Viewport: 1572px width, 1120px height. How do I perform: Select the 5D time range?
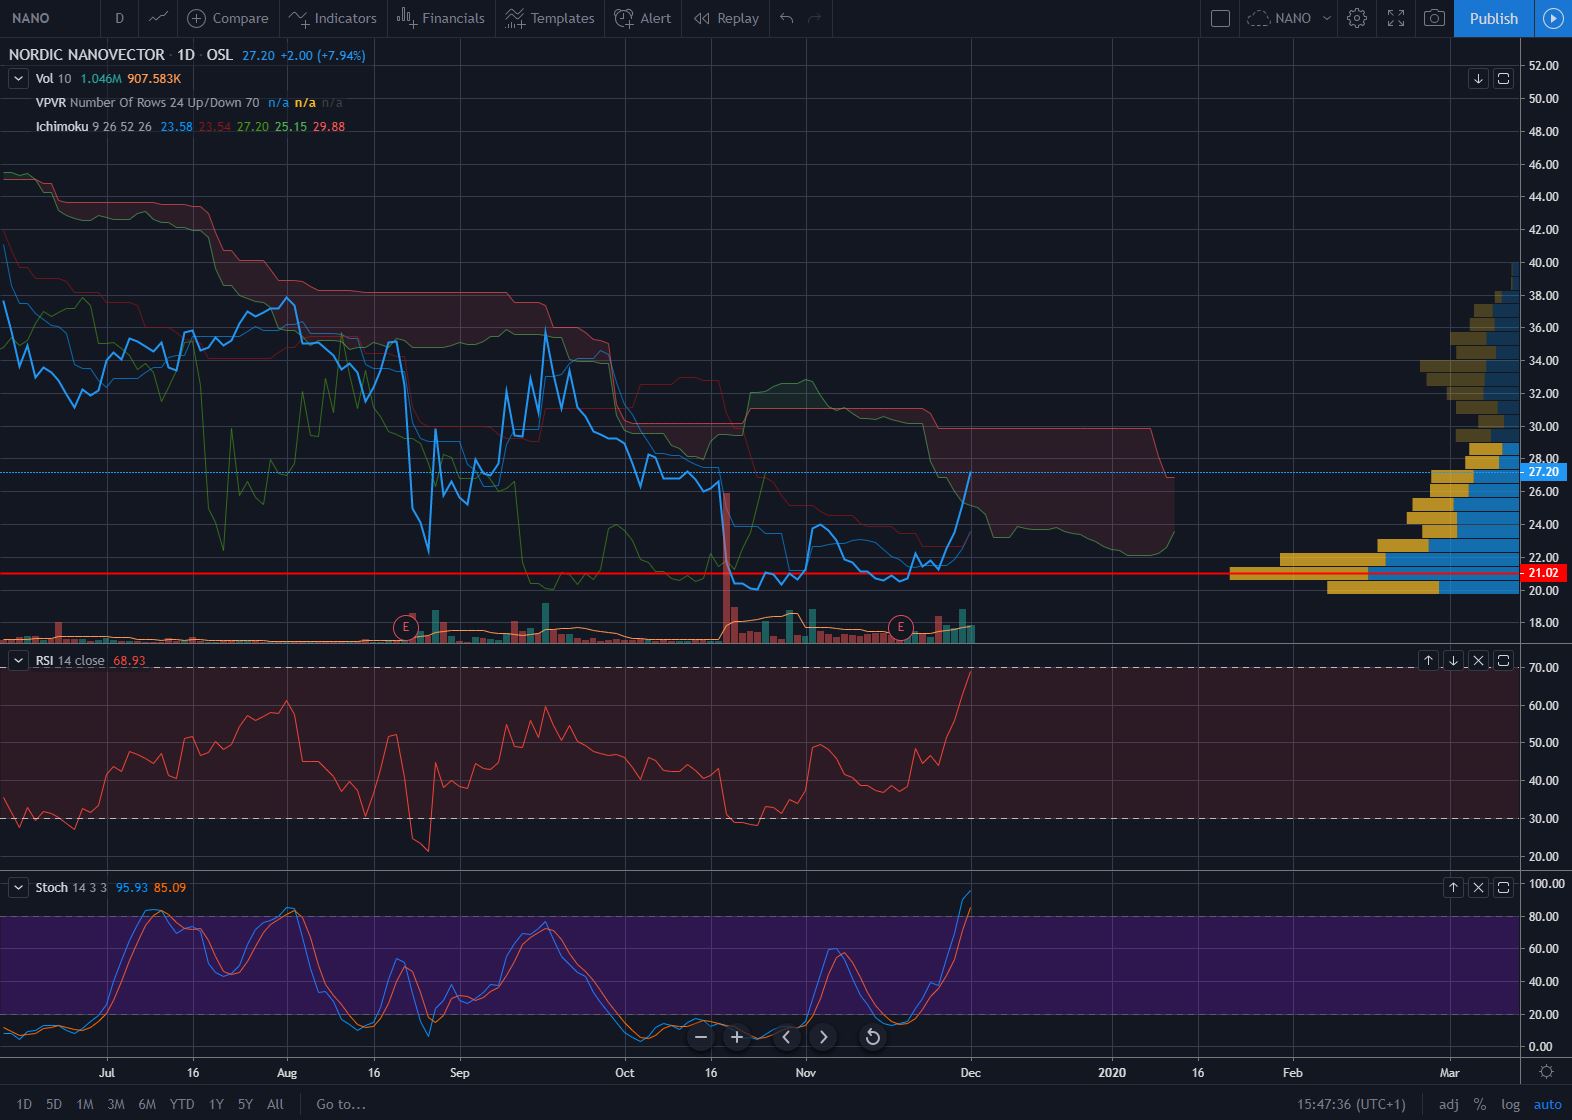point(54,1104)
